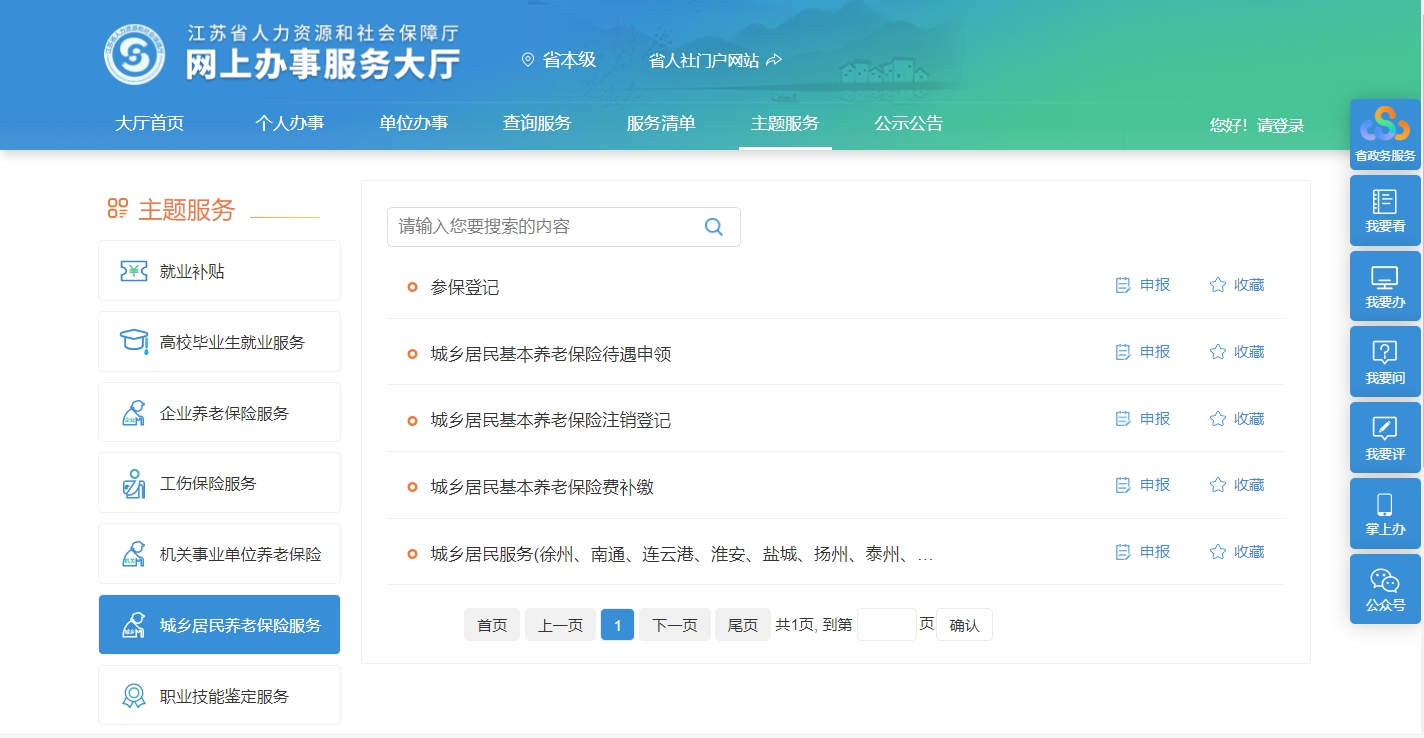Open 参保登记 item title
Image resolution: width=1424 pixels, height=738 pixels.
[x=465, y=288]
